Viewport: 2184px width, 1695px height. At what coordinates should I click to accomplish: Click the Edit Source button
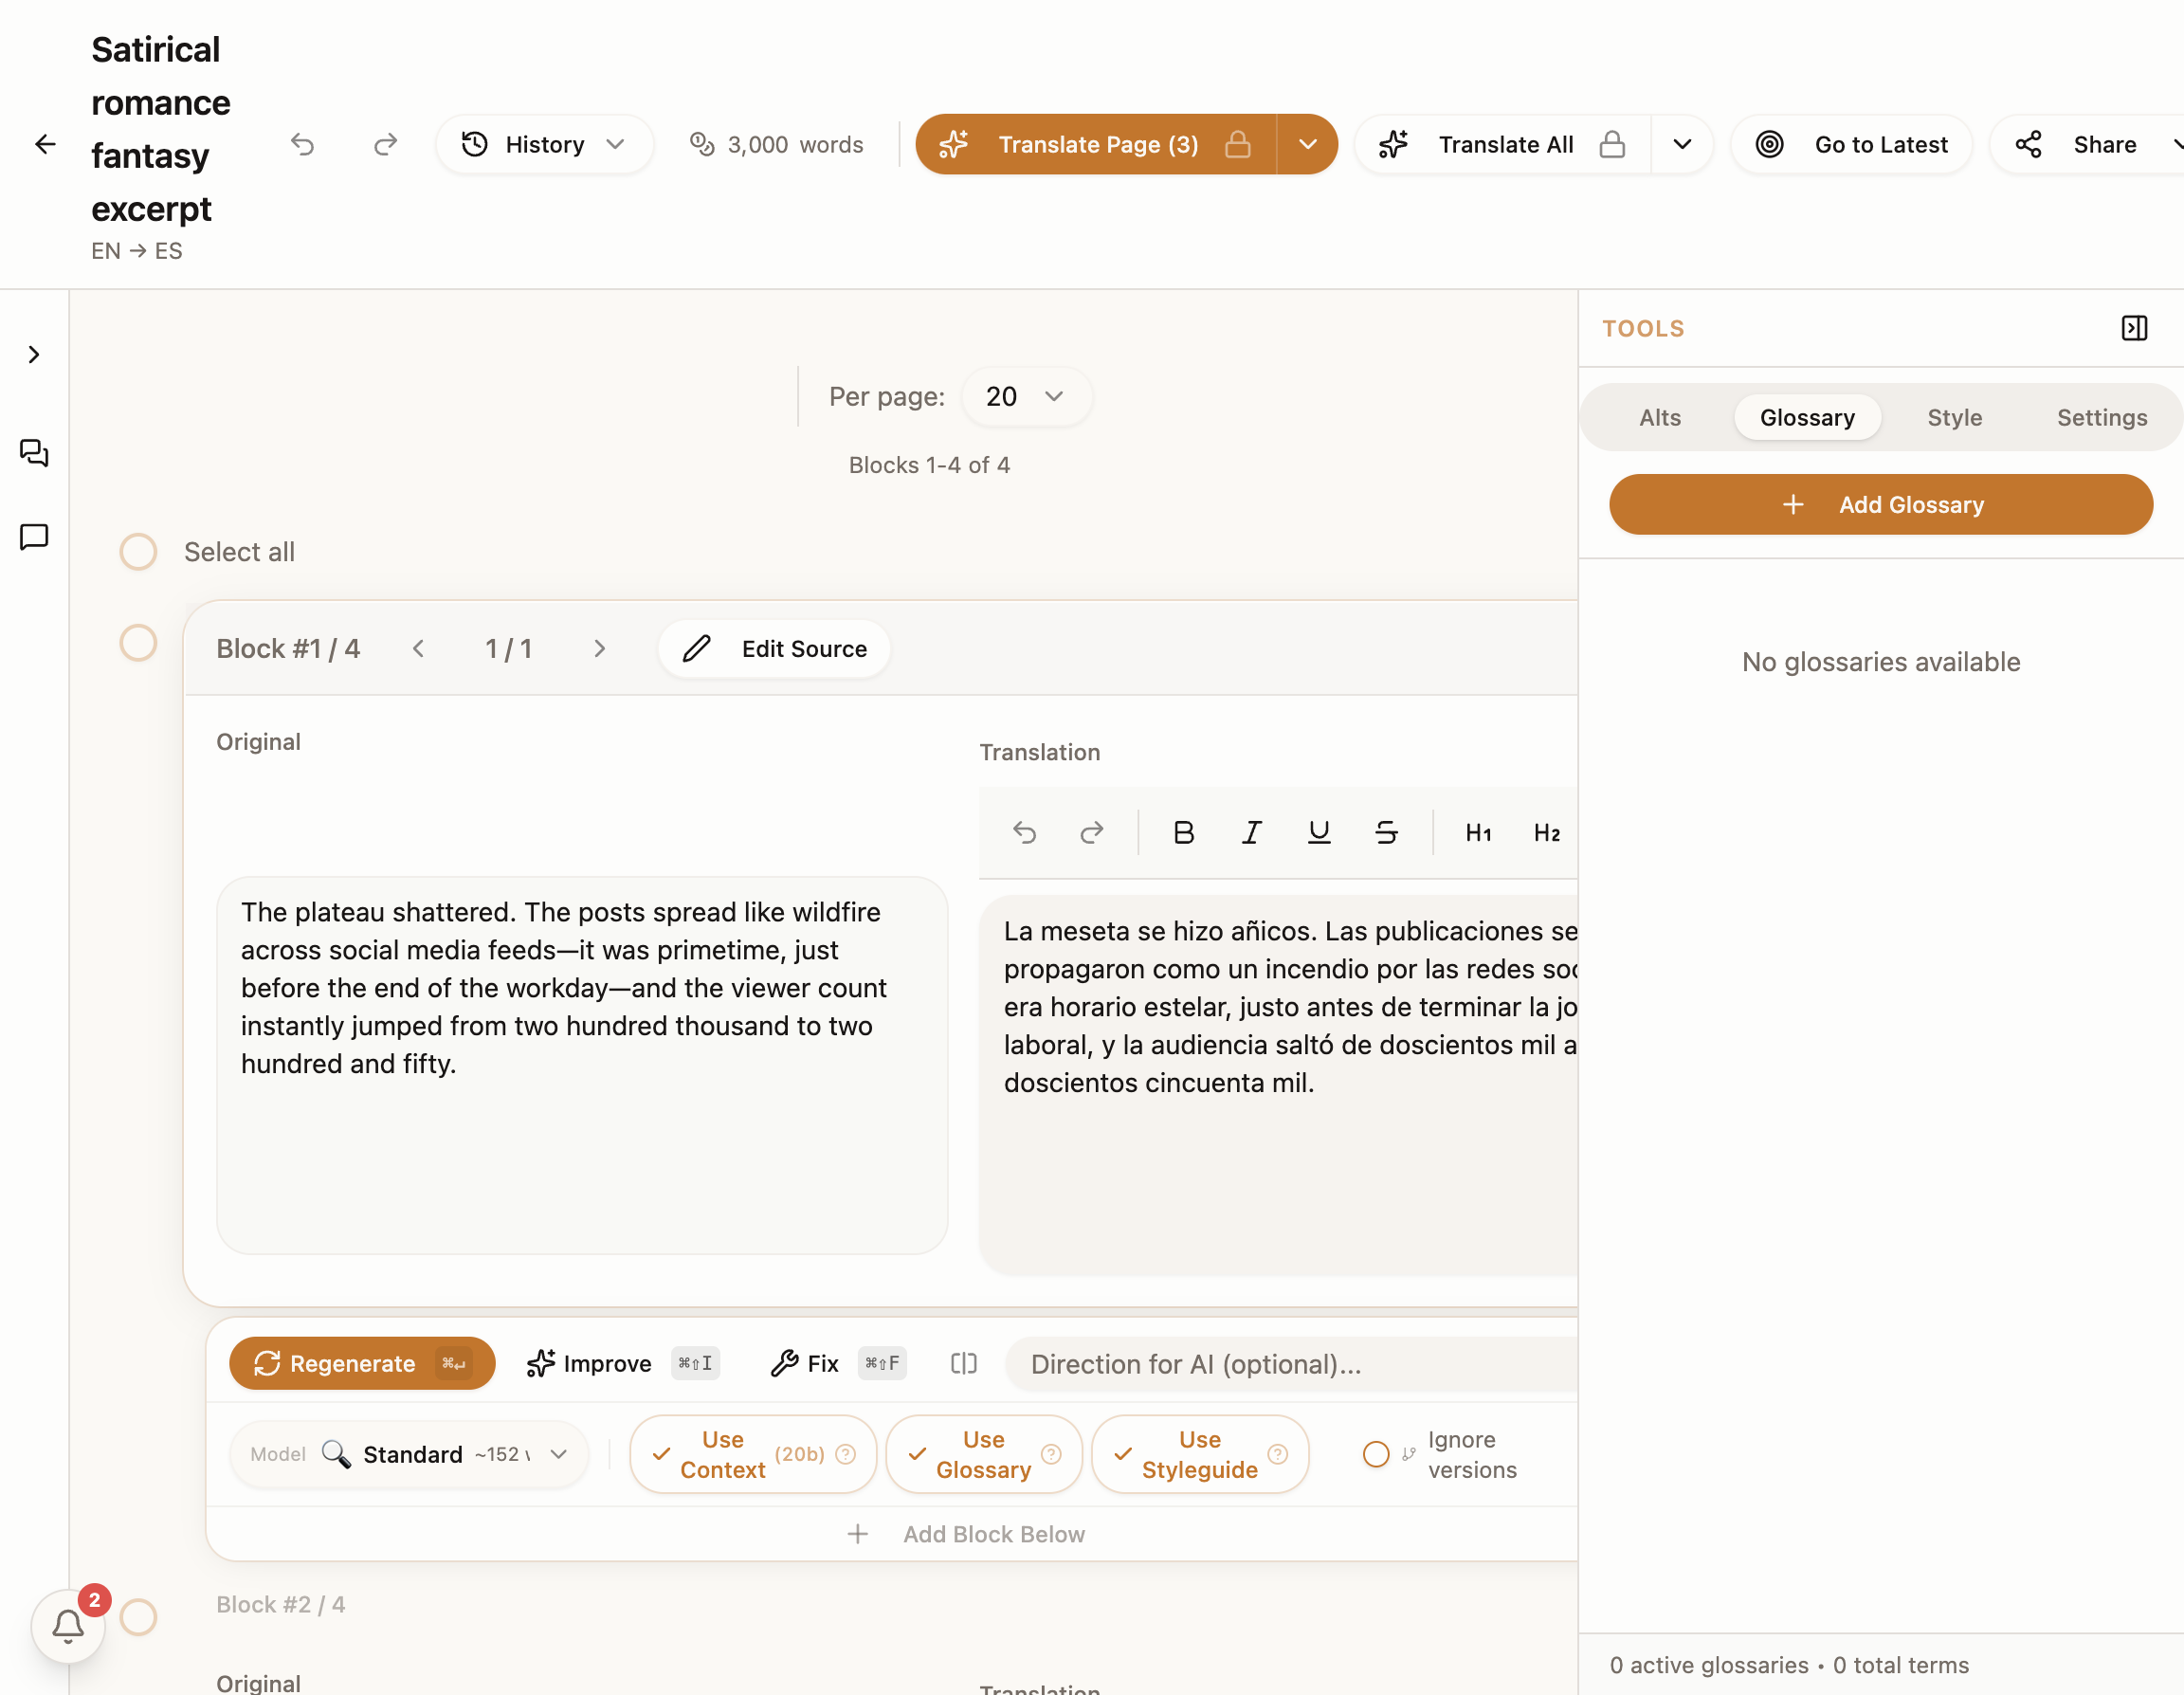[774, 648]
